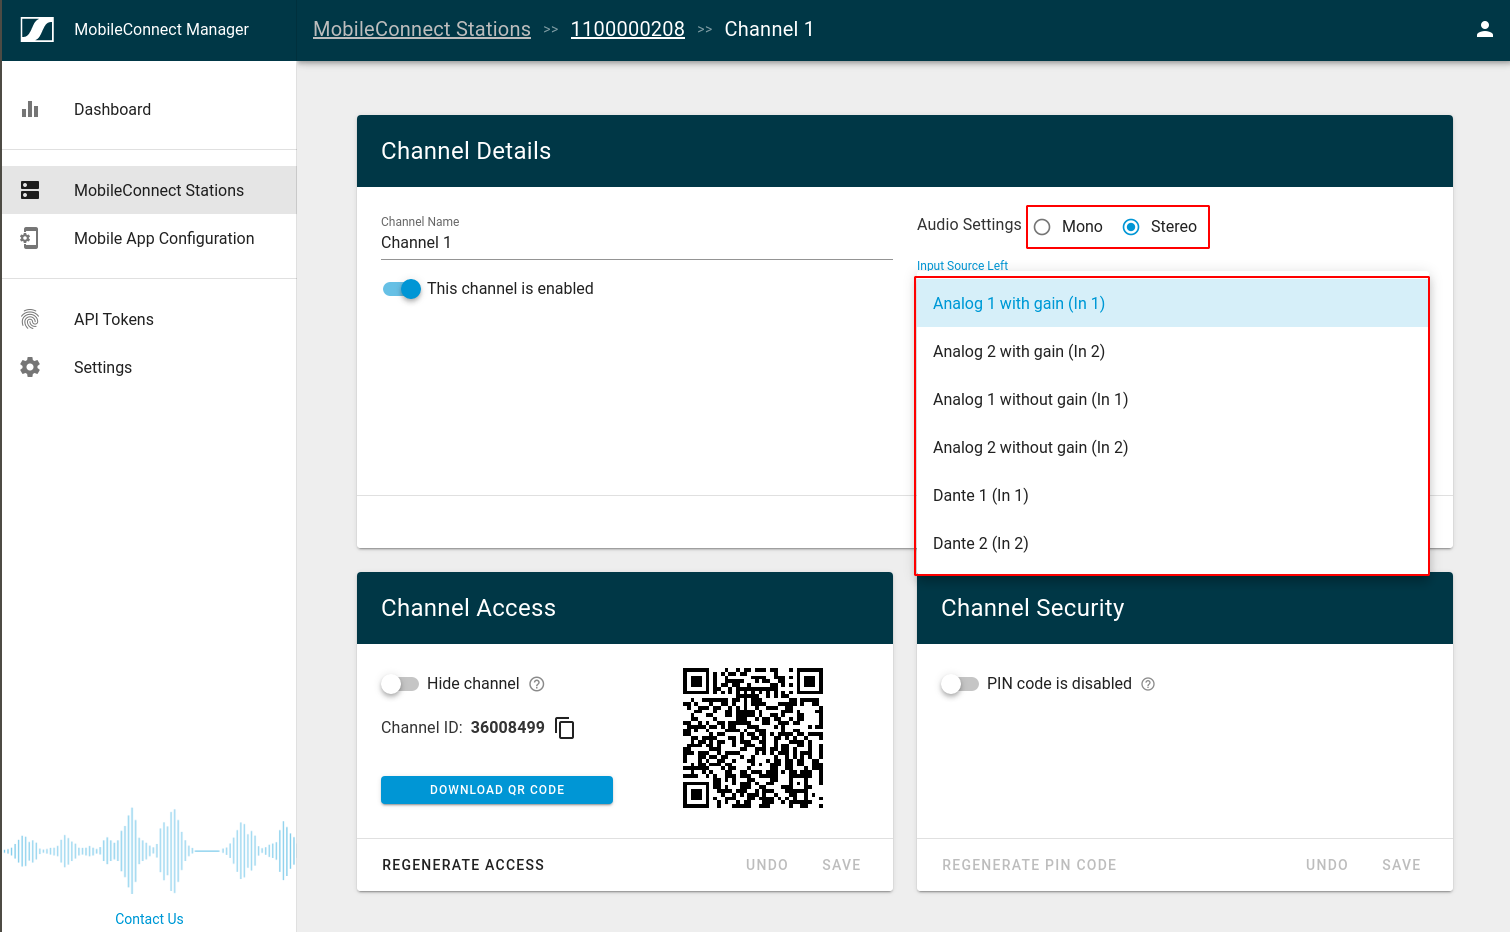Viewport: 1510px width, 932px height.
Task: Click the MobileConnect Manager title
Action: coord(161,30)
